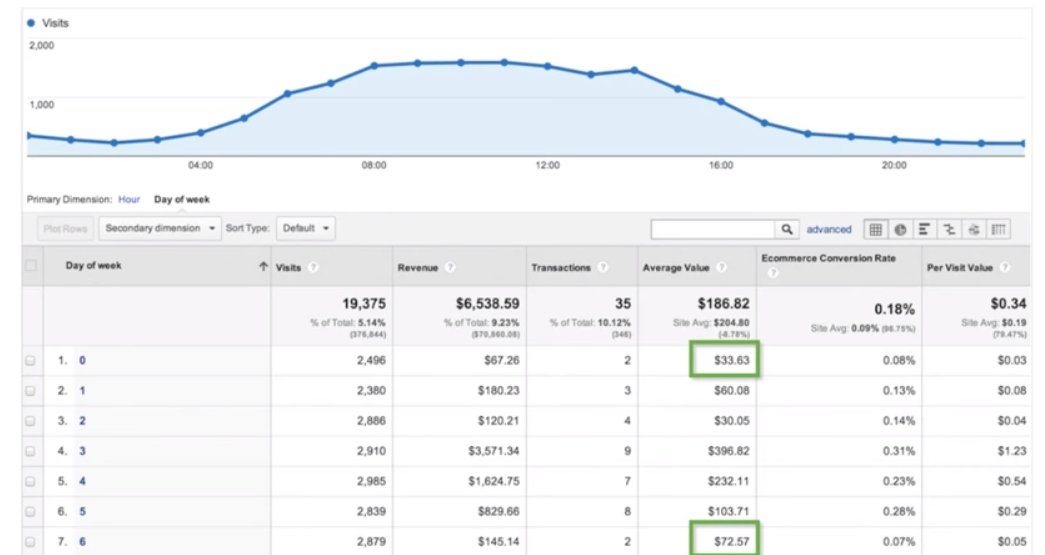The height and width of the screenshot is (555, 1045).
Task: Click the chart data point at 08:00
Action: pyautogui.click(x=374, y=66)
